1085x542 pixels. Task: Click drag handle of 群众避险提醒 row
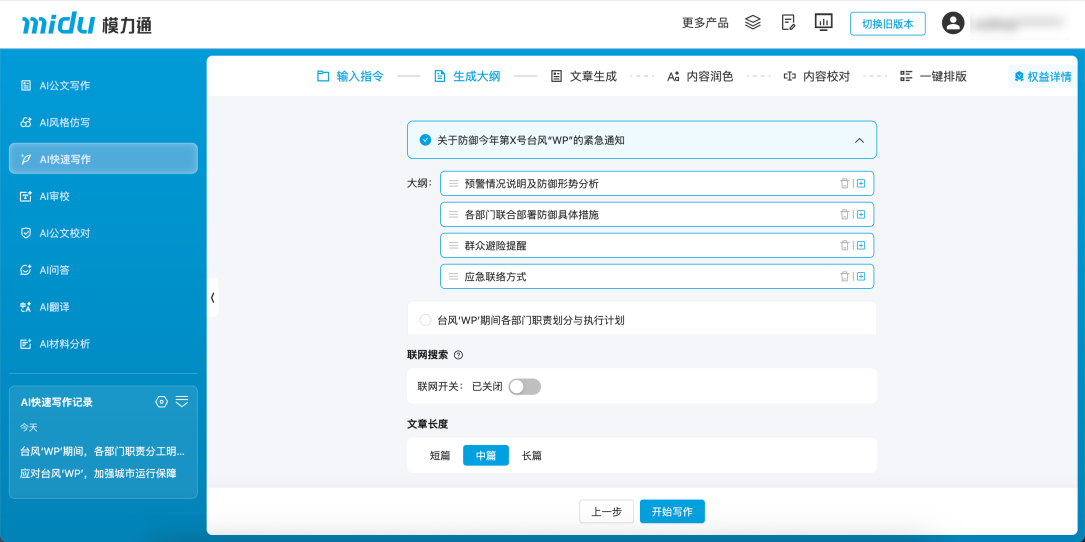(x=453, y=245)
